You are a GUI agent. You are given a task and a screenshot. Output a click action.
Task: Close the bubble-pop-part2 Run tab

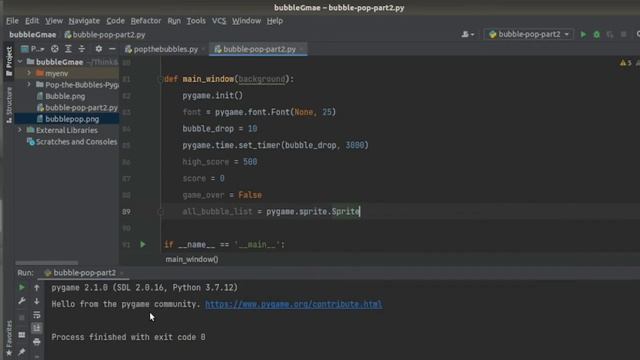click(x=122, y=273)
